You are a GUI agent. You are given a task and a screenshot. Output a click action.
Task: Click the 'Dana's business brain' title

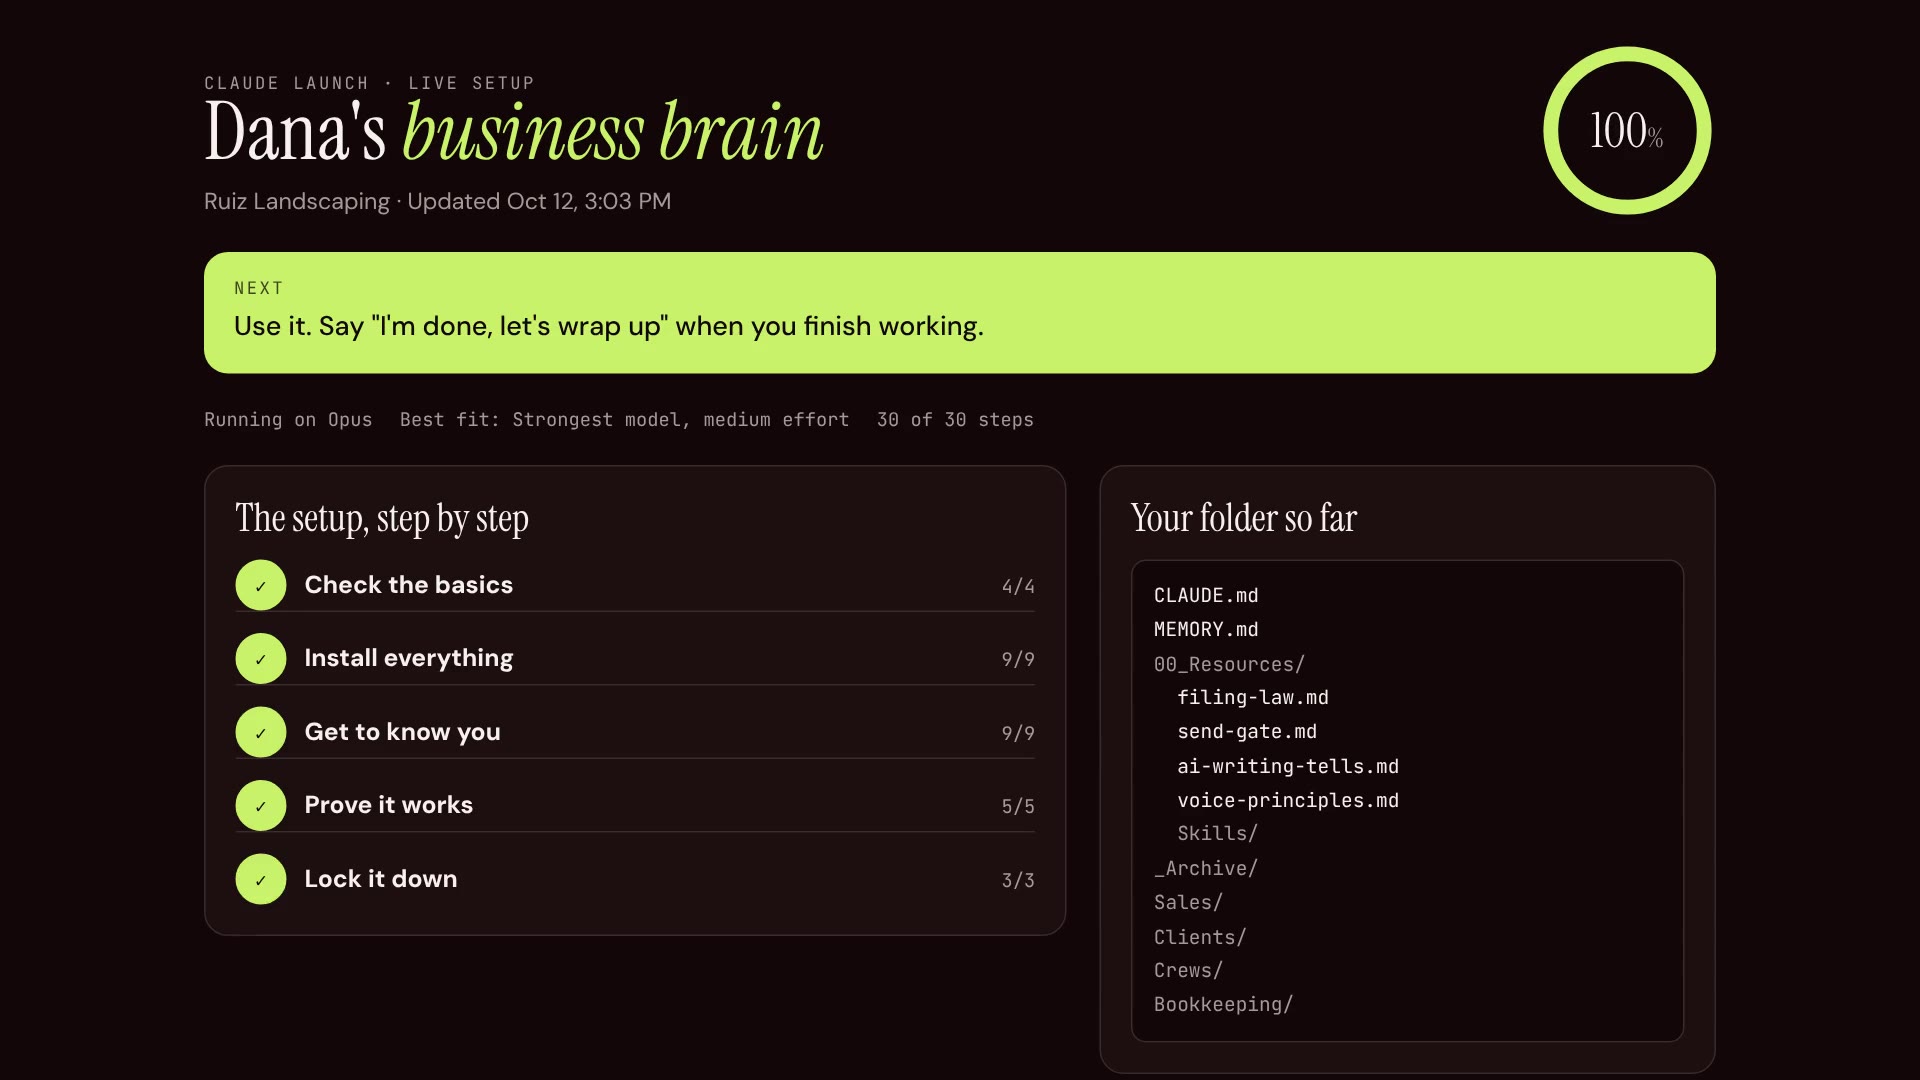pos(514,131)
